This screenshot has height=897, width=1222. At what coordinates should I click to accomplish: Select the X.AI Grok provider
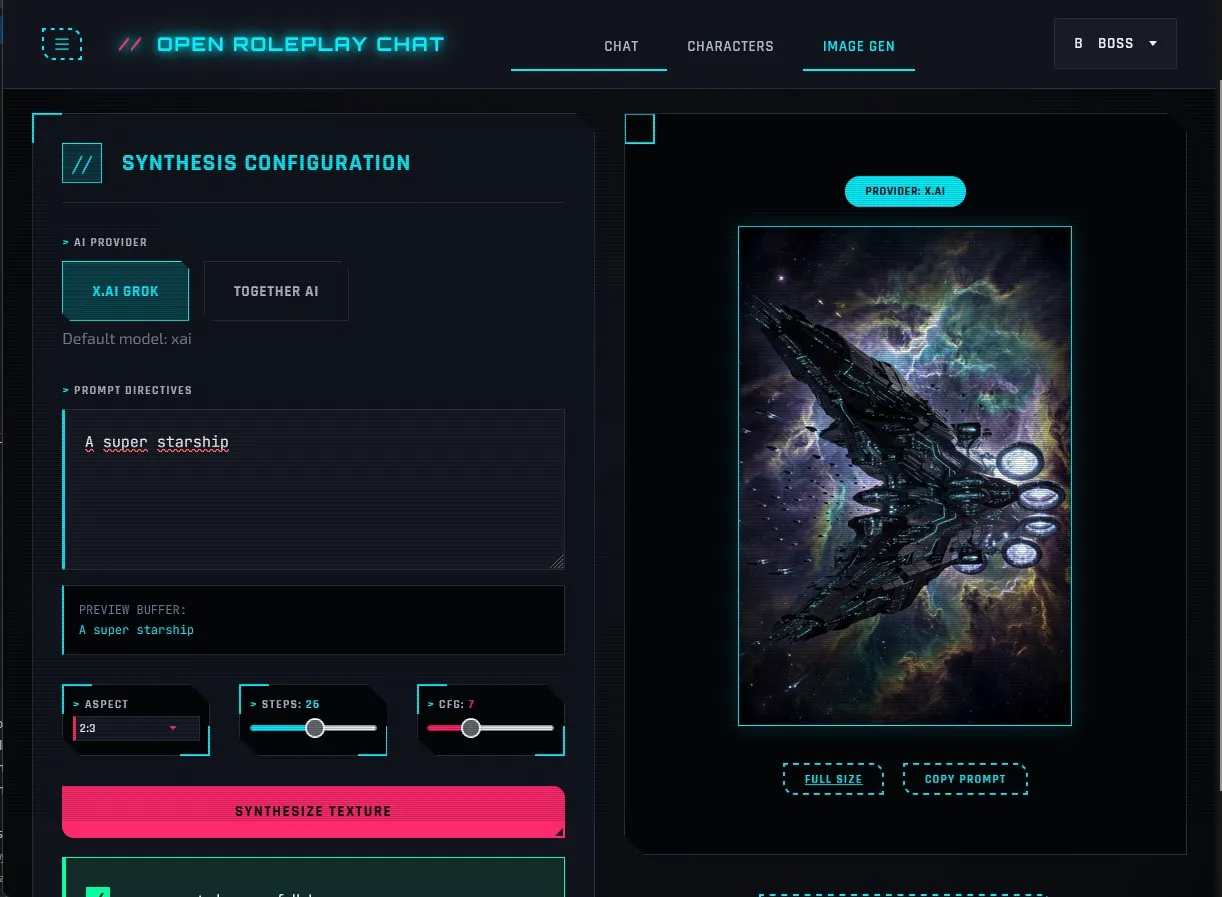click(x=125, y=291)
